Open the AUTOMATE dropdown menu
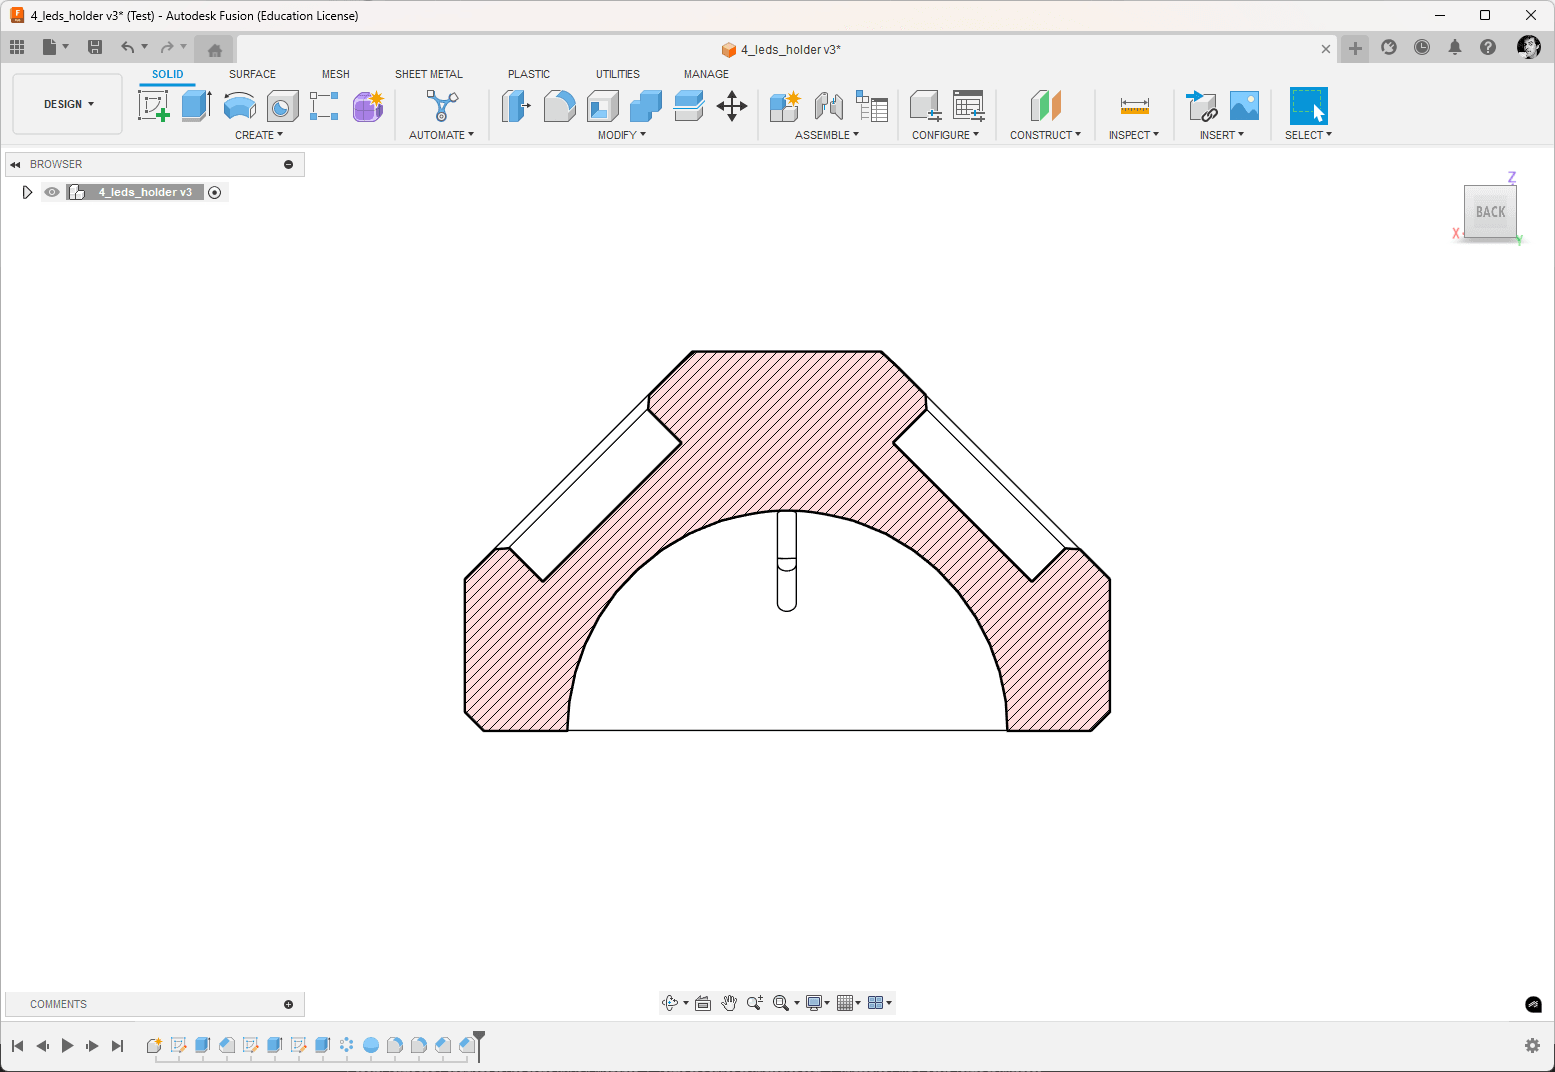The height and width of the screenshot is (1072, 1555). click(x=441, y=135)
